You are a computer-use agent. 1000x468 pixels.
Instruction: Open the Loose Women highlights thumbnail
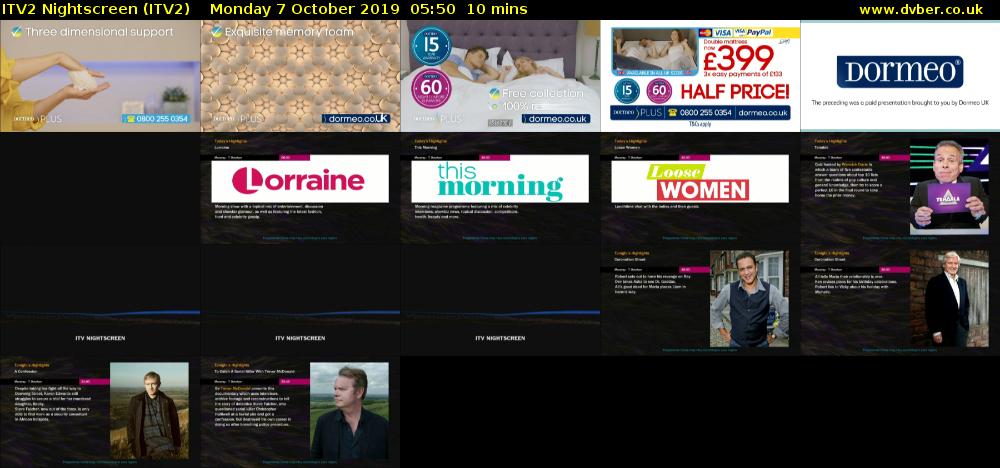(x=700, y=188)
